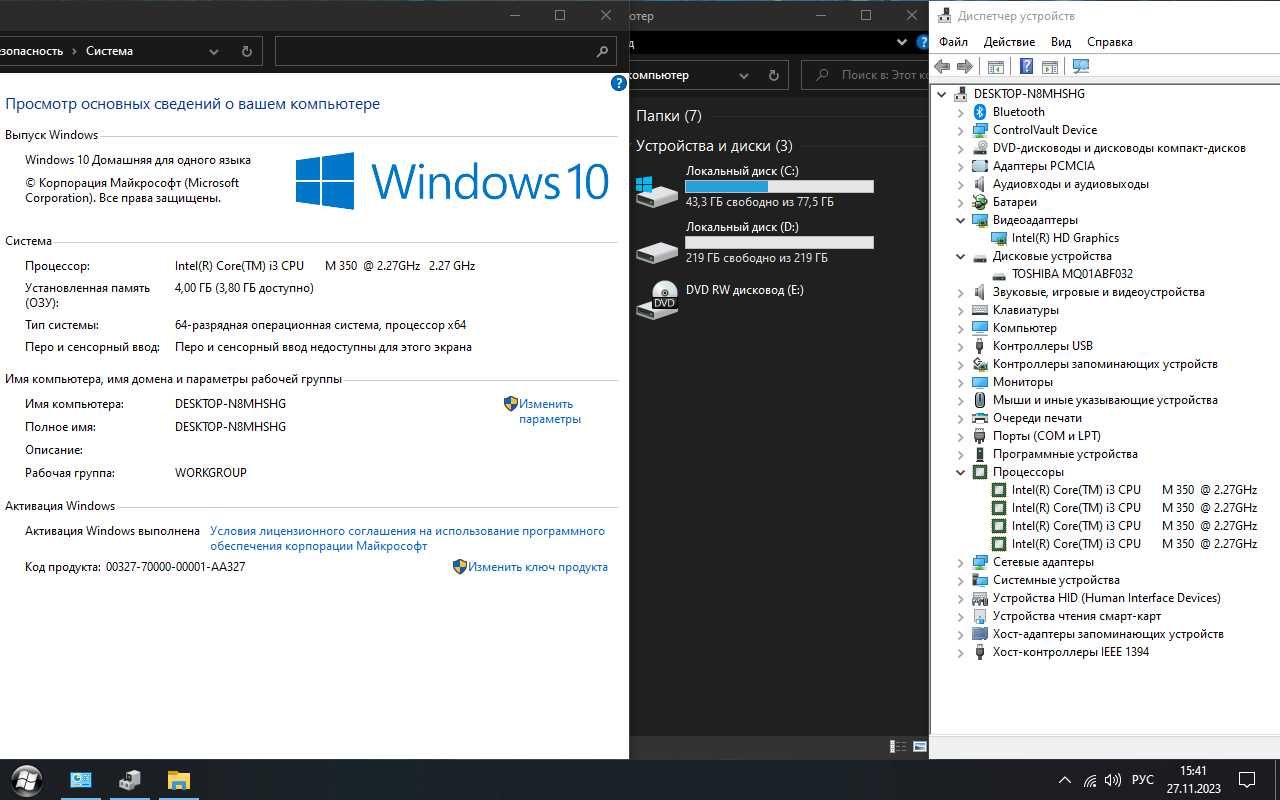Switch Explorer to large icons view icon
Screen dimensions: 1280x800
click(920, 746)
